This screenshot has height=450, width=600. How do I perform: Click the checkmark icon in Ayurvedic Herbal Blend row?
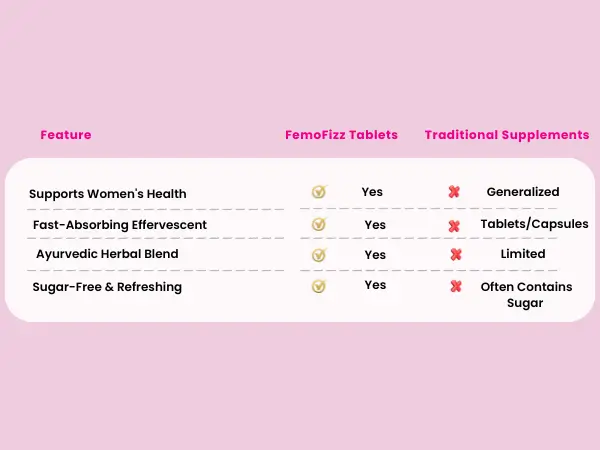(x=319, y=255)
